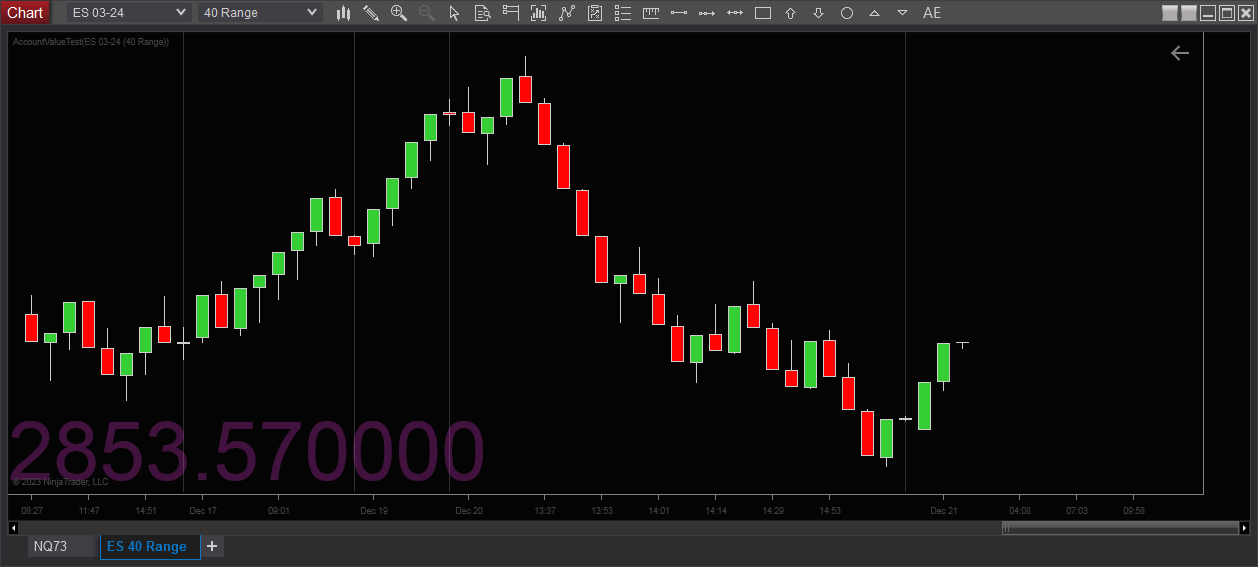Select the arrow up drawing tool
The width and height of the screenshot is (1258, 567).
click(x=791, y=13)
